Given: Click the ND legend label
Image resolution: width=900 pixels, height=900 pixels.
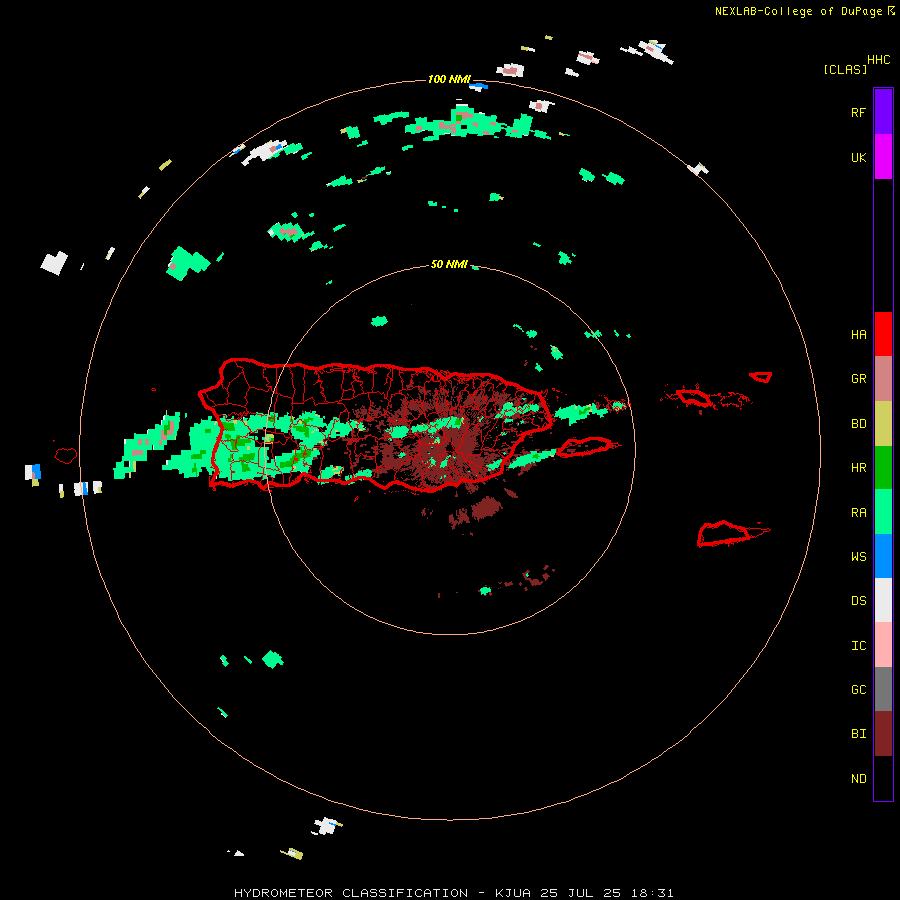Looking at the screenshot, I should [858, 779].
